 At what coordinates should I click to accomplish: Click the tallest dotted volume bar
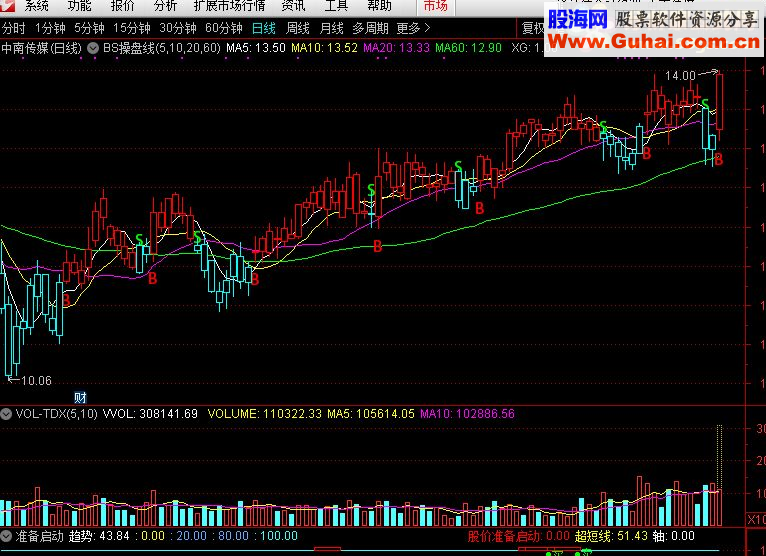pyautogui.click(x=719, y=459)
